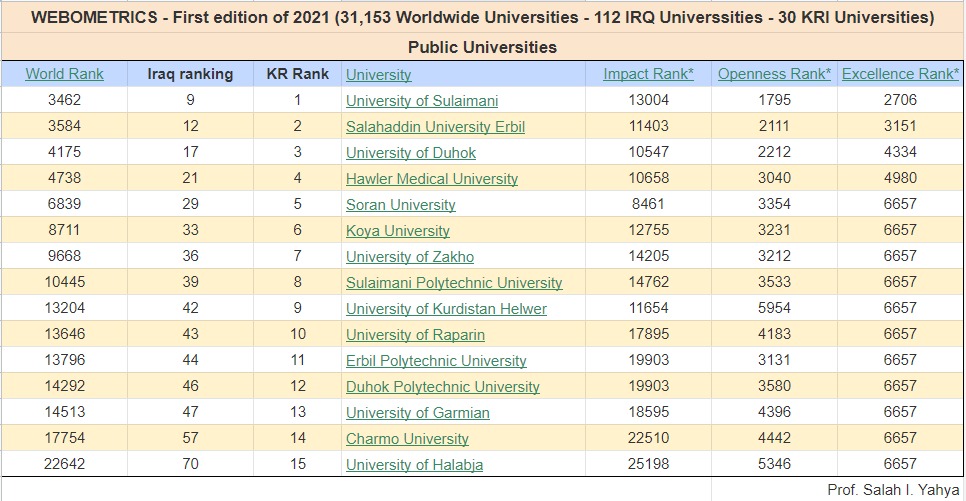
Task: Select impact rank cell 22510
Action: [648, 438]
